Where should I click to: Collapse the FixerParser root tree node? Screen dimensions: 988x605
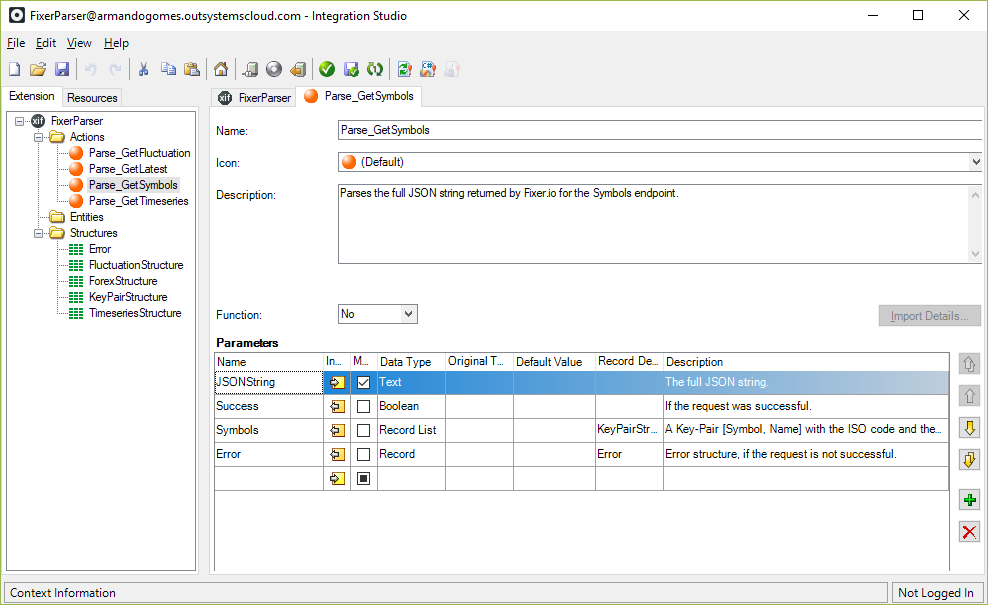[20, 121]
